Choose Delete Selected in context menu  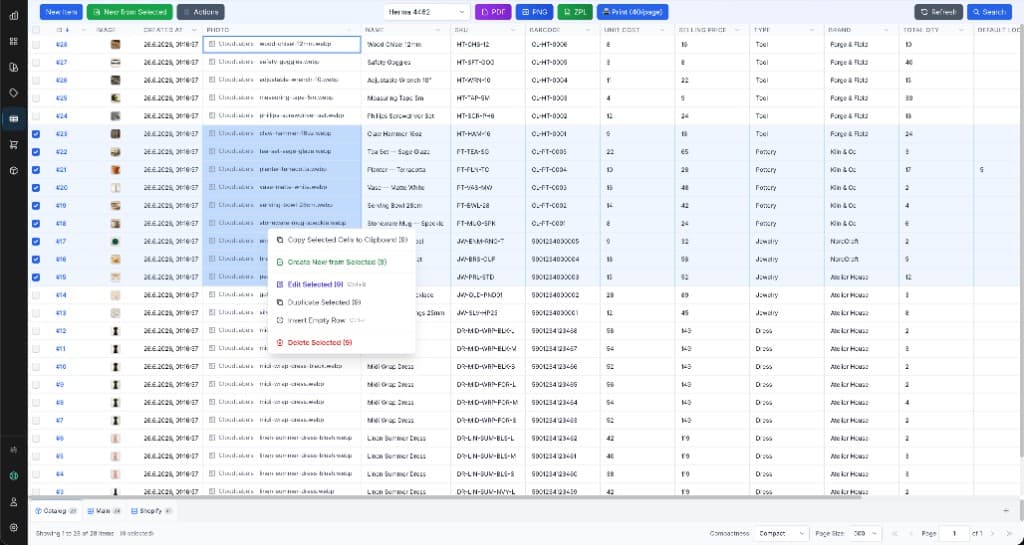click(342, 343)
